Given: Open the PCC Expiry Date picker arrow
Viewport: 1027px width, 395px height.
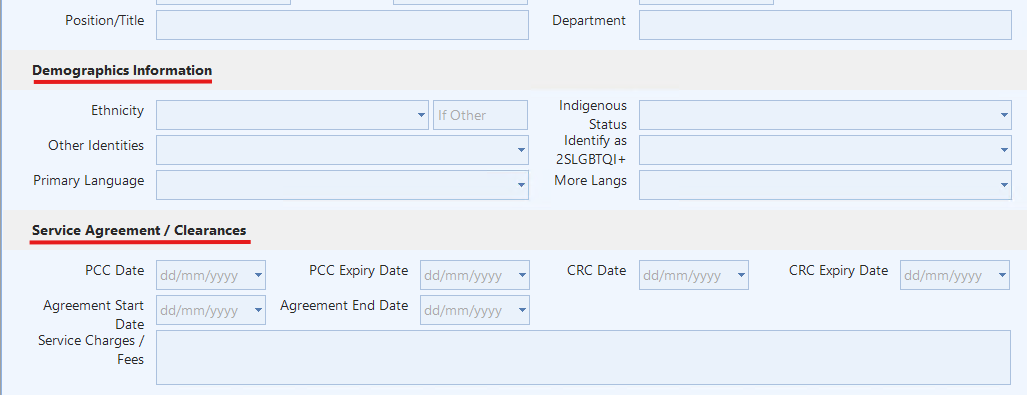Looking at the screenshot, I should point(522,275).
